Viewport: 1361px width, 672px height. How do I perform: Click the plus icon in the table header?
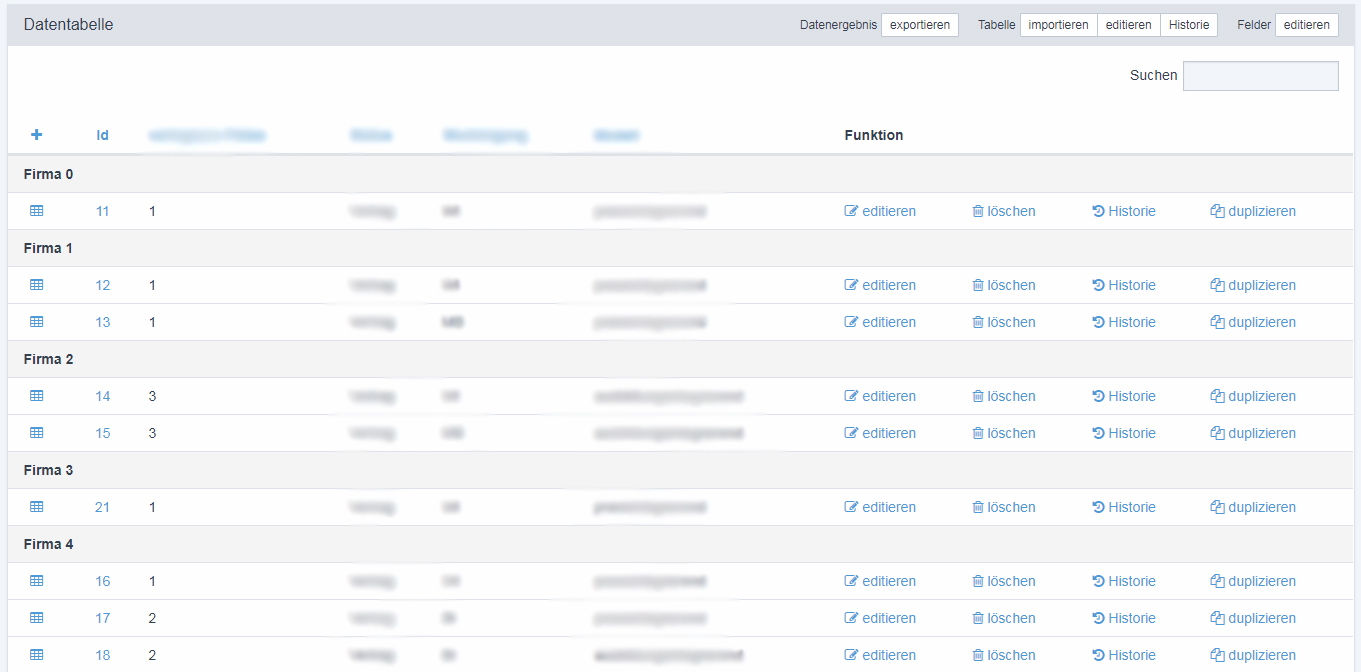coord(36,135)
